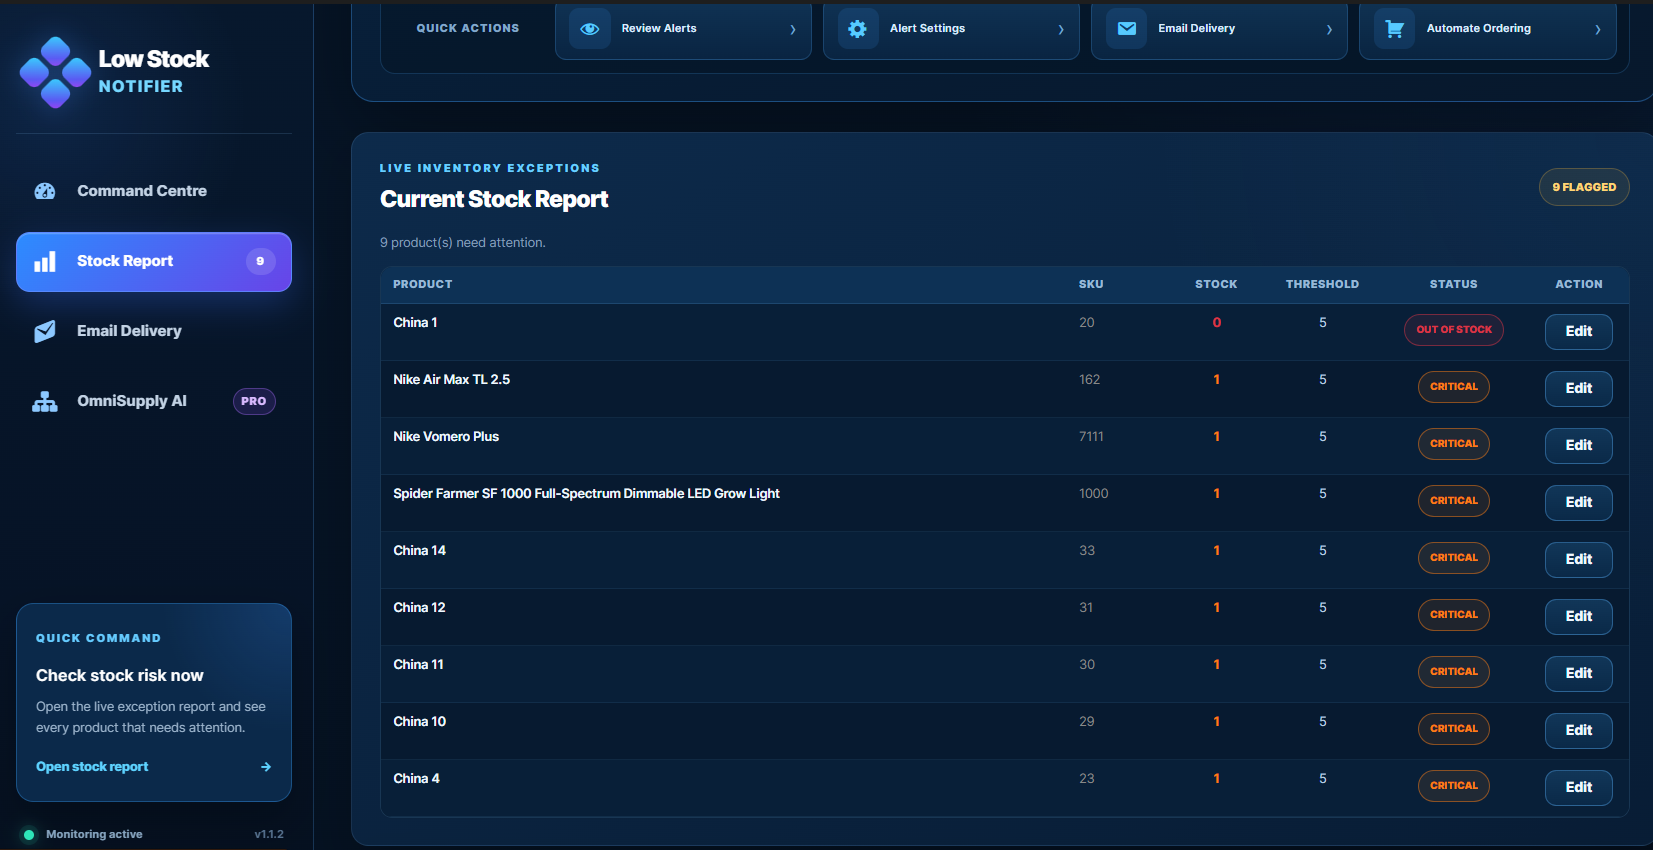1653x850 pixels.
Task: Click product name 'Nike Air Max TL 2.5'
Action: [452, 380]
